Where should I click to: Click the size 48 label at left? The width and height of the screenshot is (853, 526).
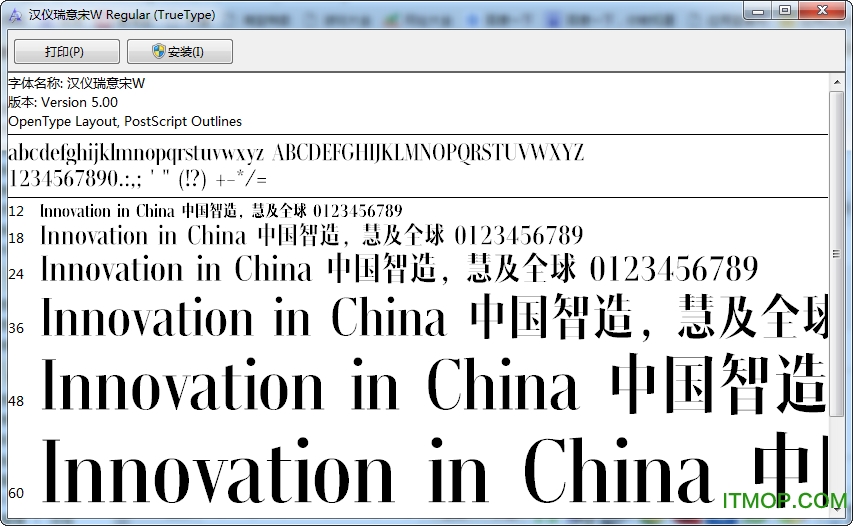point(16,401)
